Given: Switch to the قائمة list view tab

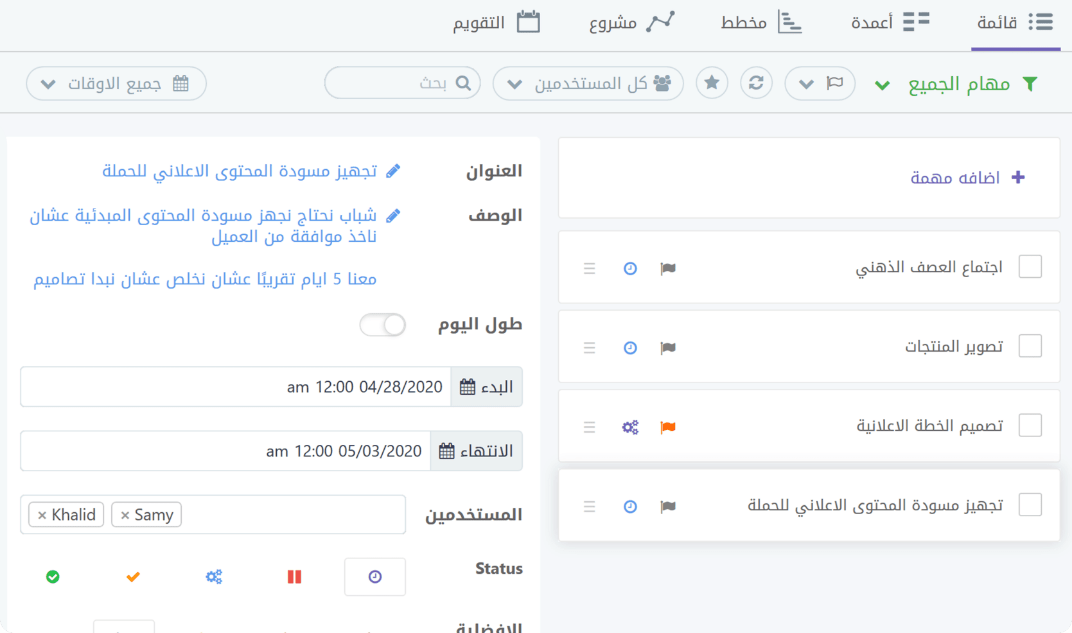Looking at the screenshot, I should 1015,23.
